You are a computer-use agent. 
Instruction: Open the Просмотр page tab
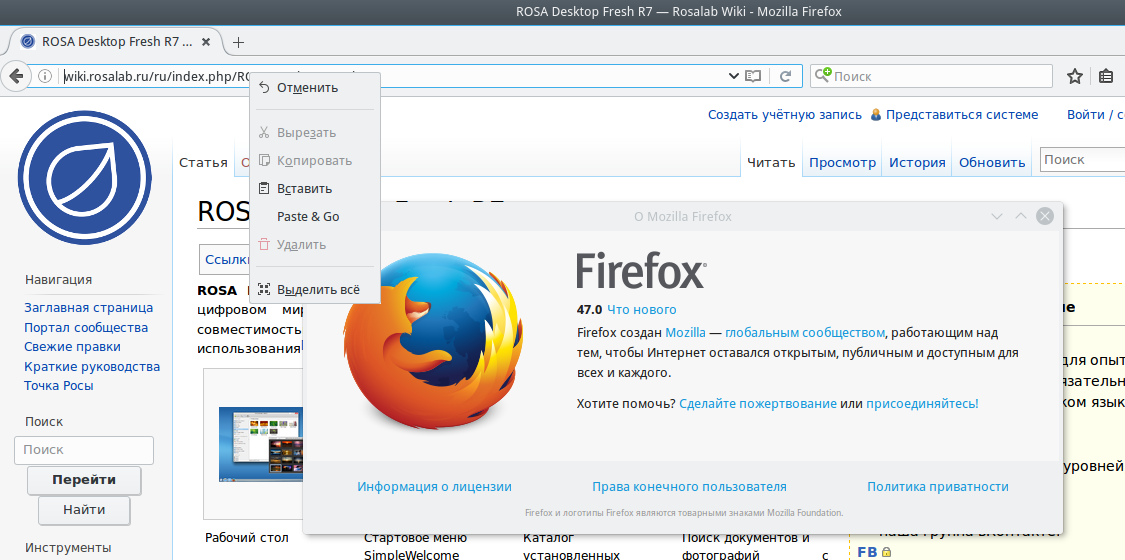click(842, 162)
